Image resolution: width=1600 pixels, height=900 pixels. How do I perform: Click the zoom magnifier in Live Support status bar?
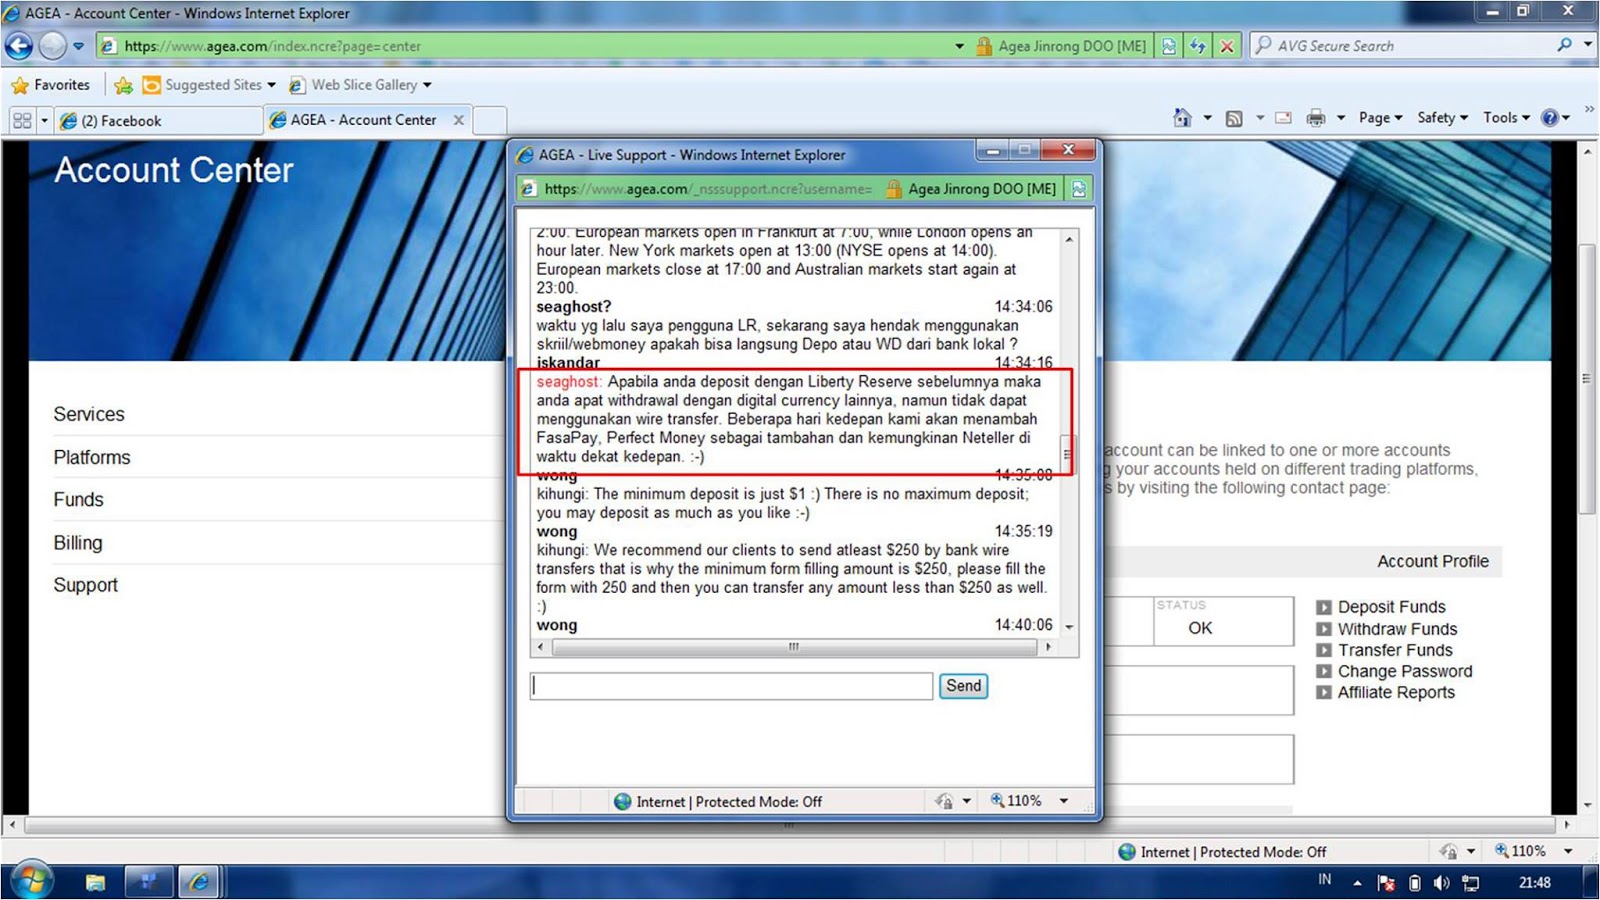(x=997, y=801)
